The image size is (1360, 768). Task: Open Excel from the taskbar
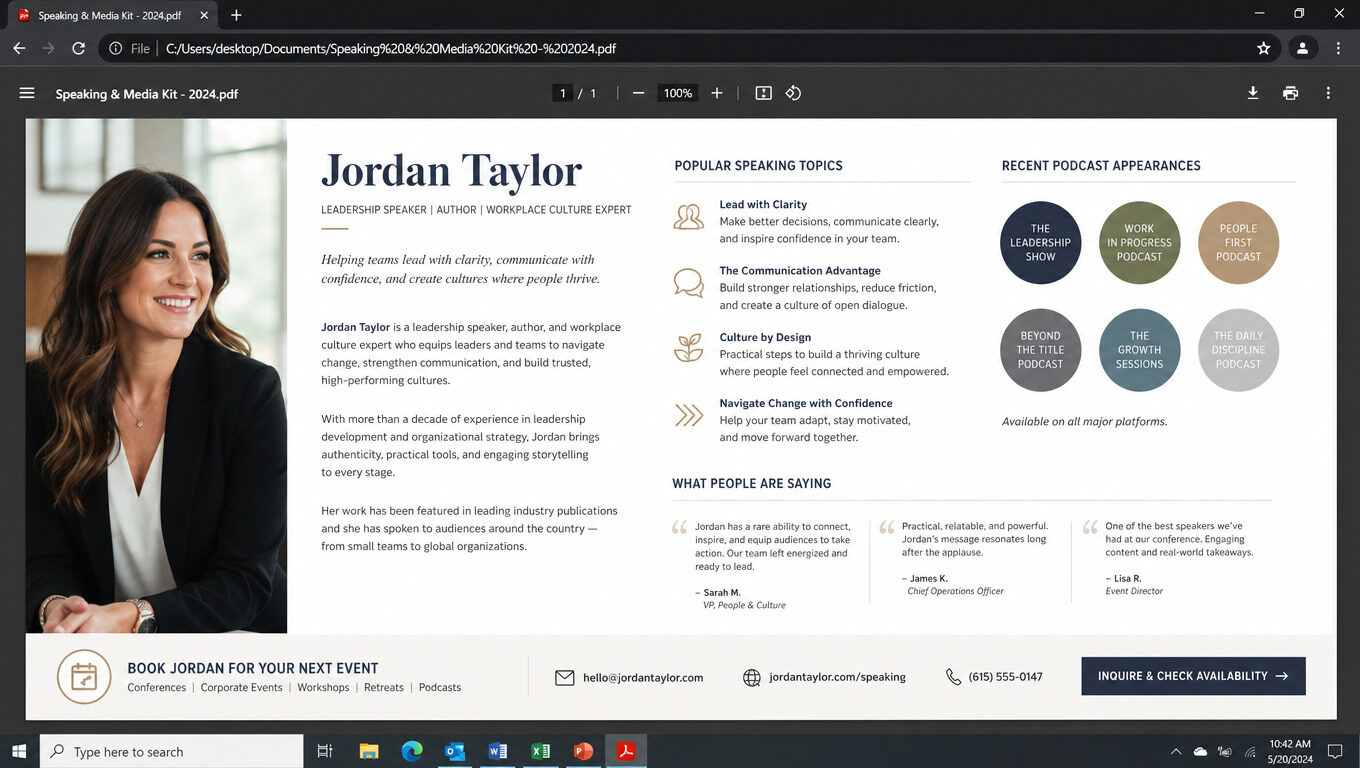click(541, 751)
